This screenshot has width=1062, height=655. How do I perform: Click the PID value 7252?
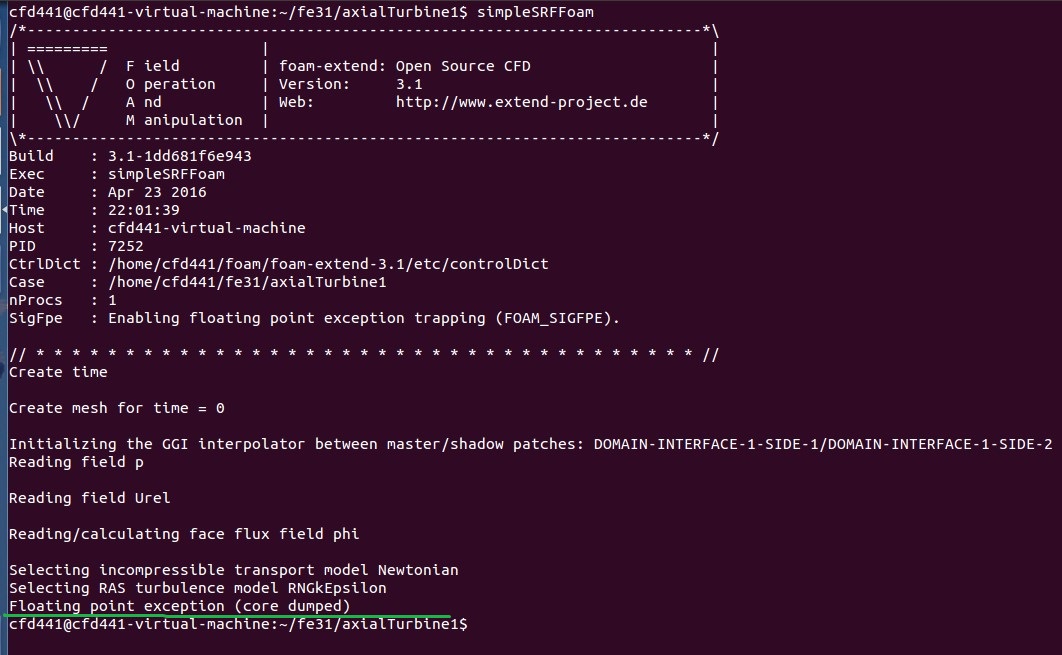pos(125,247)
